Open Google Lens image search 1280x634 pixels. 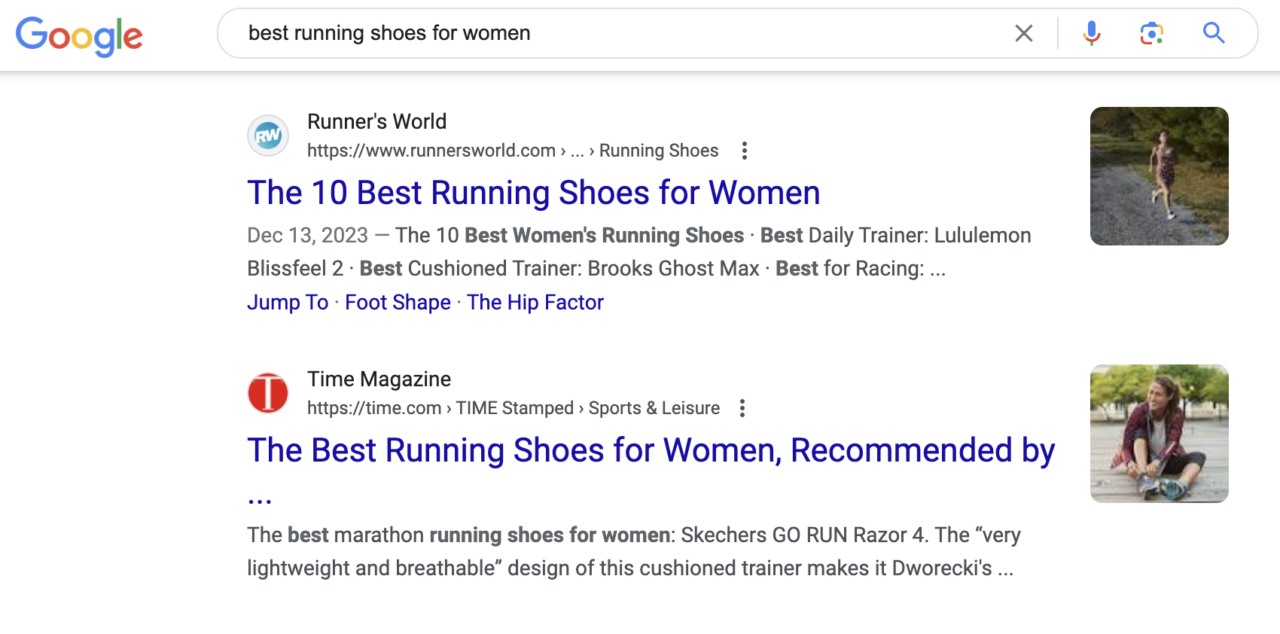[1152, 34]
